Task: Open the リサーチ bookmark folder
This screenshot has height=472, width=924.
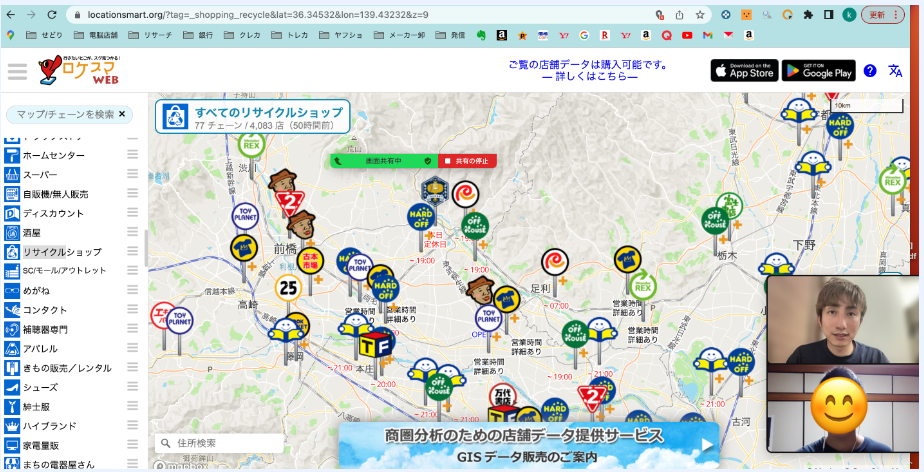Action: 151,35
